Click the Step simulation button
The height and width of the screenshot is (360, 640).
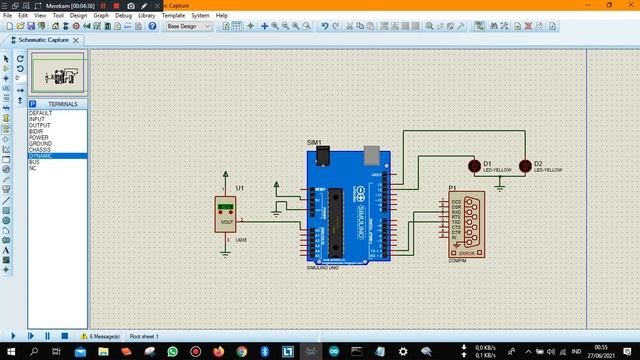pyautogui.click(x=31, y=336)
